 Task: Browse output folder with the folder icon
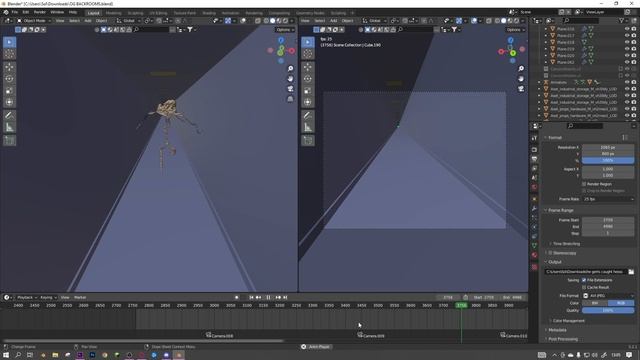tap(631, 271)
